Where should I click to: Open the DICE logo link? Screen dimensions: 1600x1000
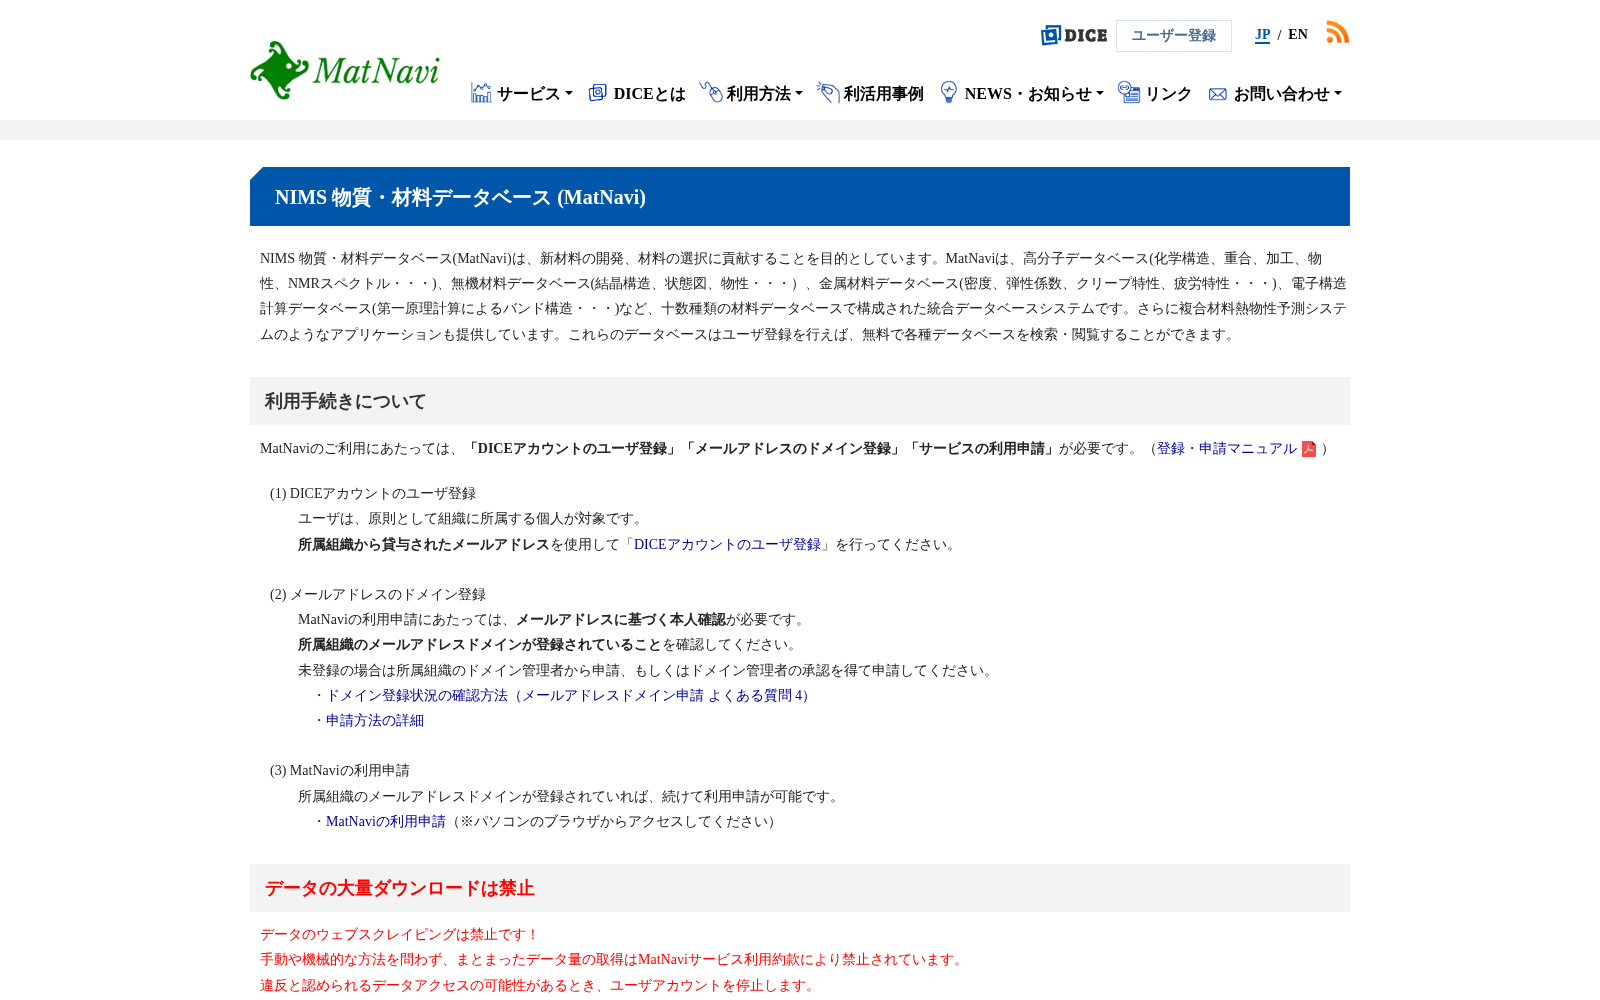tap(1074, 35)
